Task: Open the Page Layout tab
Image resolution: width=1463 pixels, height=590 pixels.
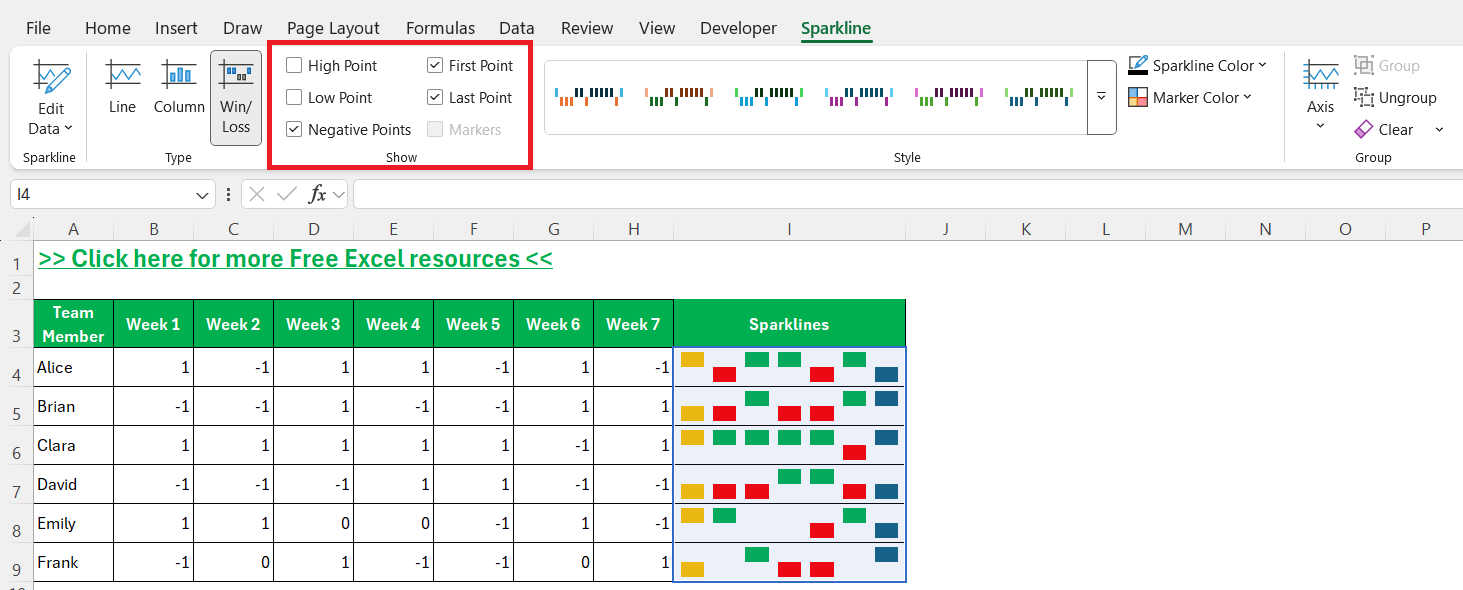Action: click(333, 28)
